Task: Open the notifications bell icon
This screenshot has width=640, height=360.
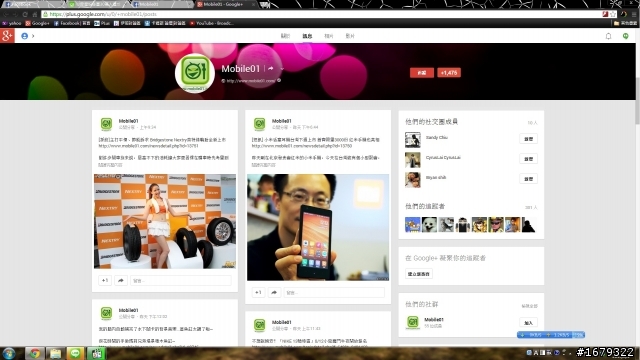Action: (x=608, y=36)
